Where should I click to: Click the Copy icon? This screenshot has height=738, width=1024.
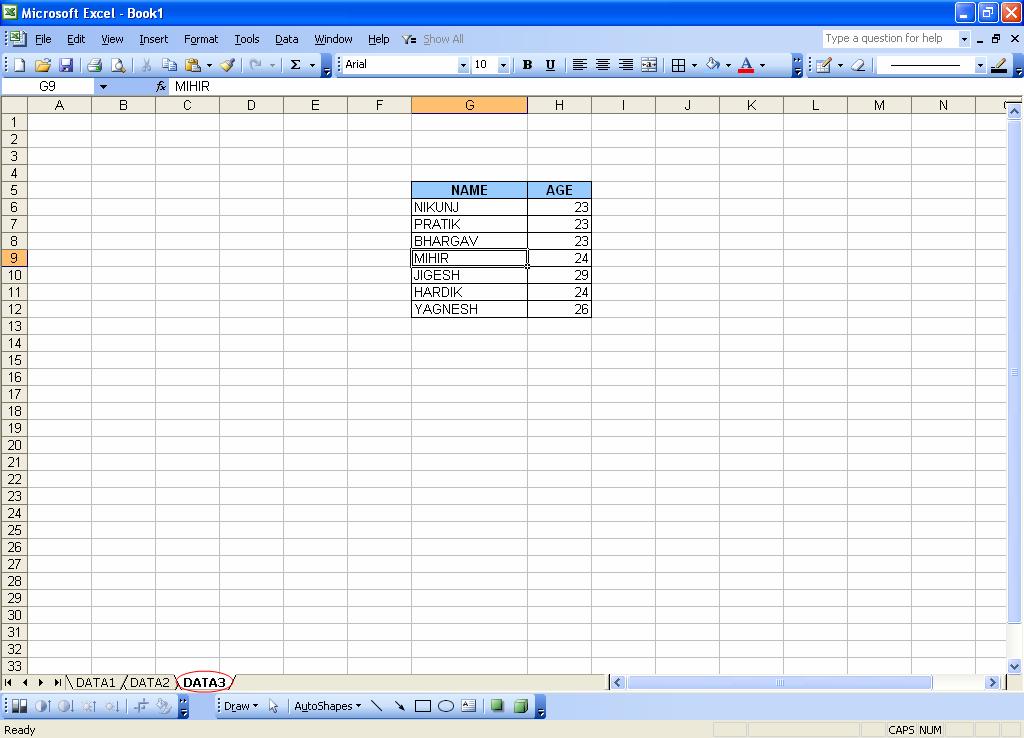pyautogui.click(x=169, y=65)
